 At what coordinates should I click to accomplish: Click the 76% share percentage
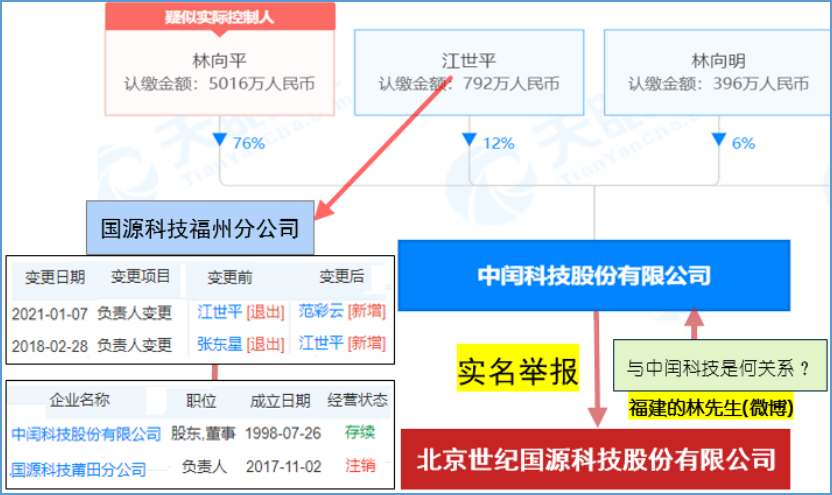(x=248, y=143)
